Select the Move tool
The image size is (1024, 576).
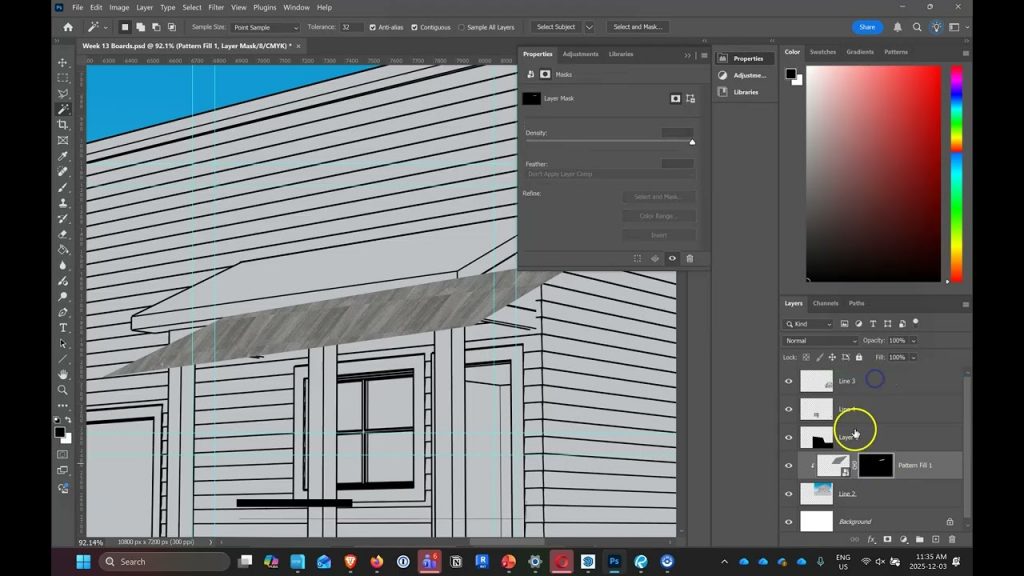click(63, 62)
